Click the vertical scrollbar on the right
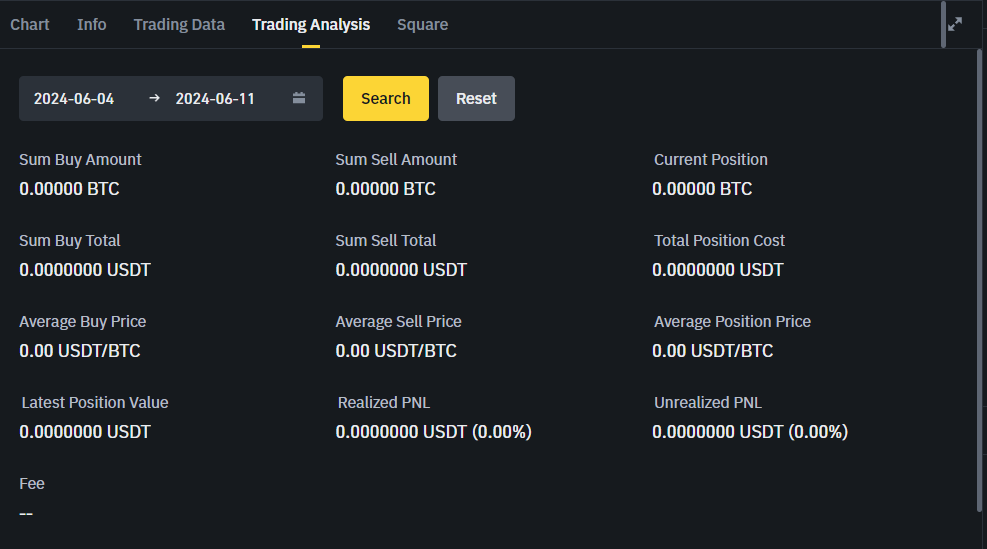Screen dimensions: 987x549 coord(979,280)
